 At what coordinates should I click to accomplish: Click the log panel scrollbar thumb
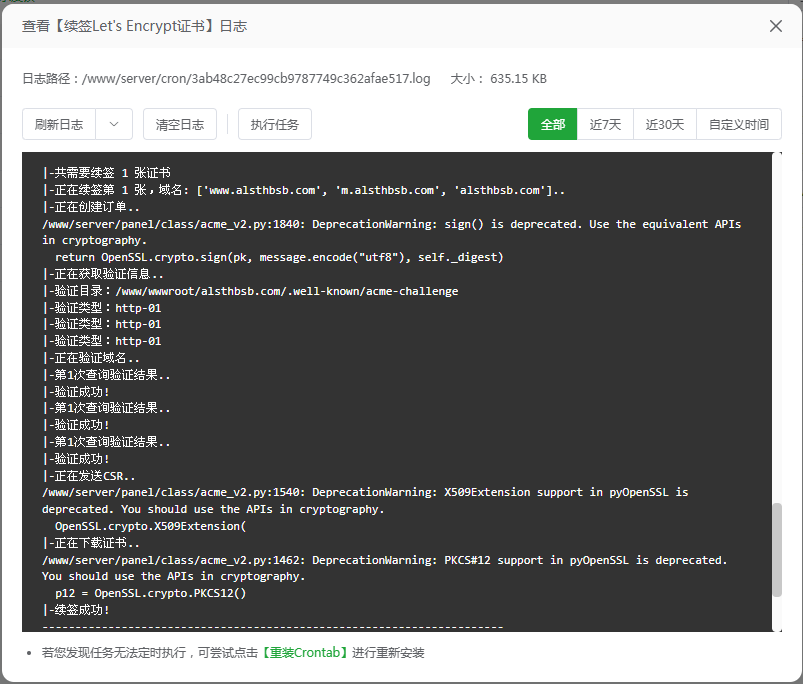777,550
